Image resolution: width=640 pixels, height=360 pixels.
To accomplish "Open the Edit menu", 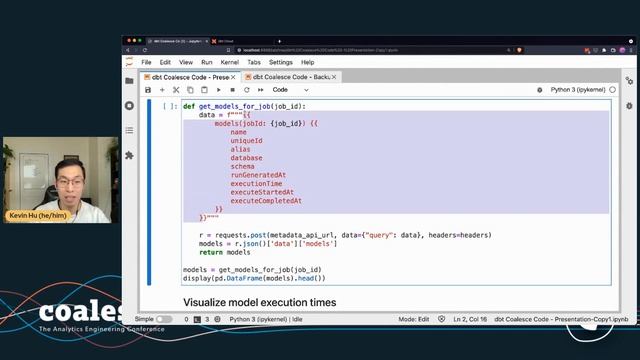I will click(x=165, y=62).
